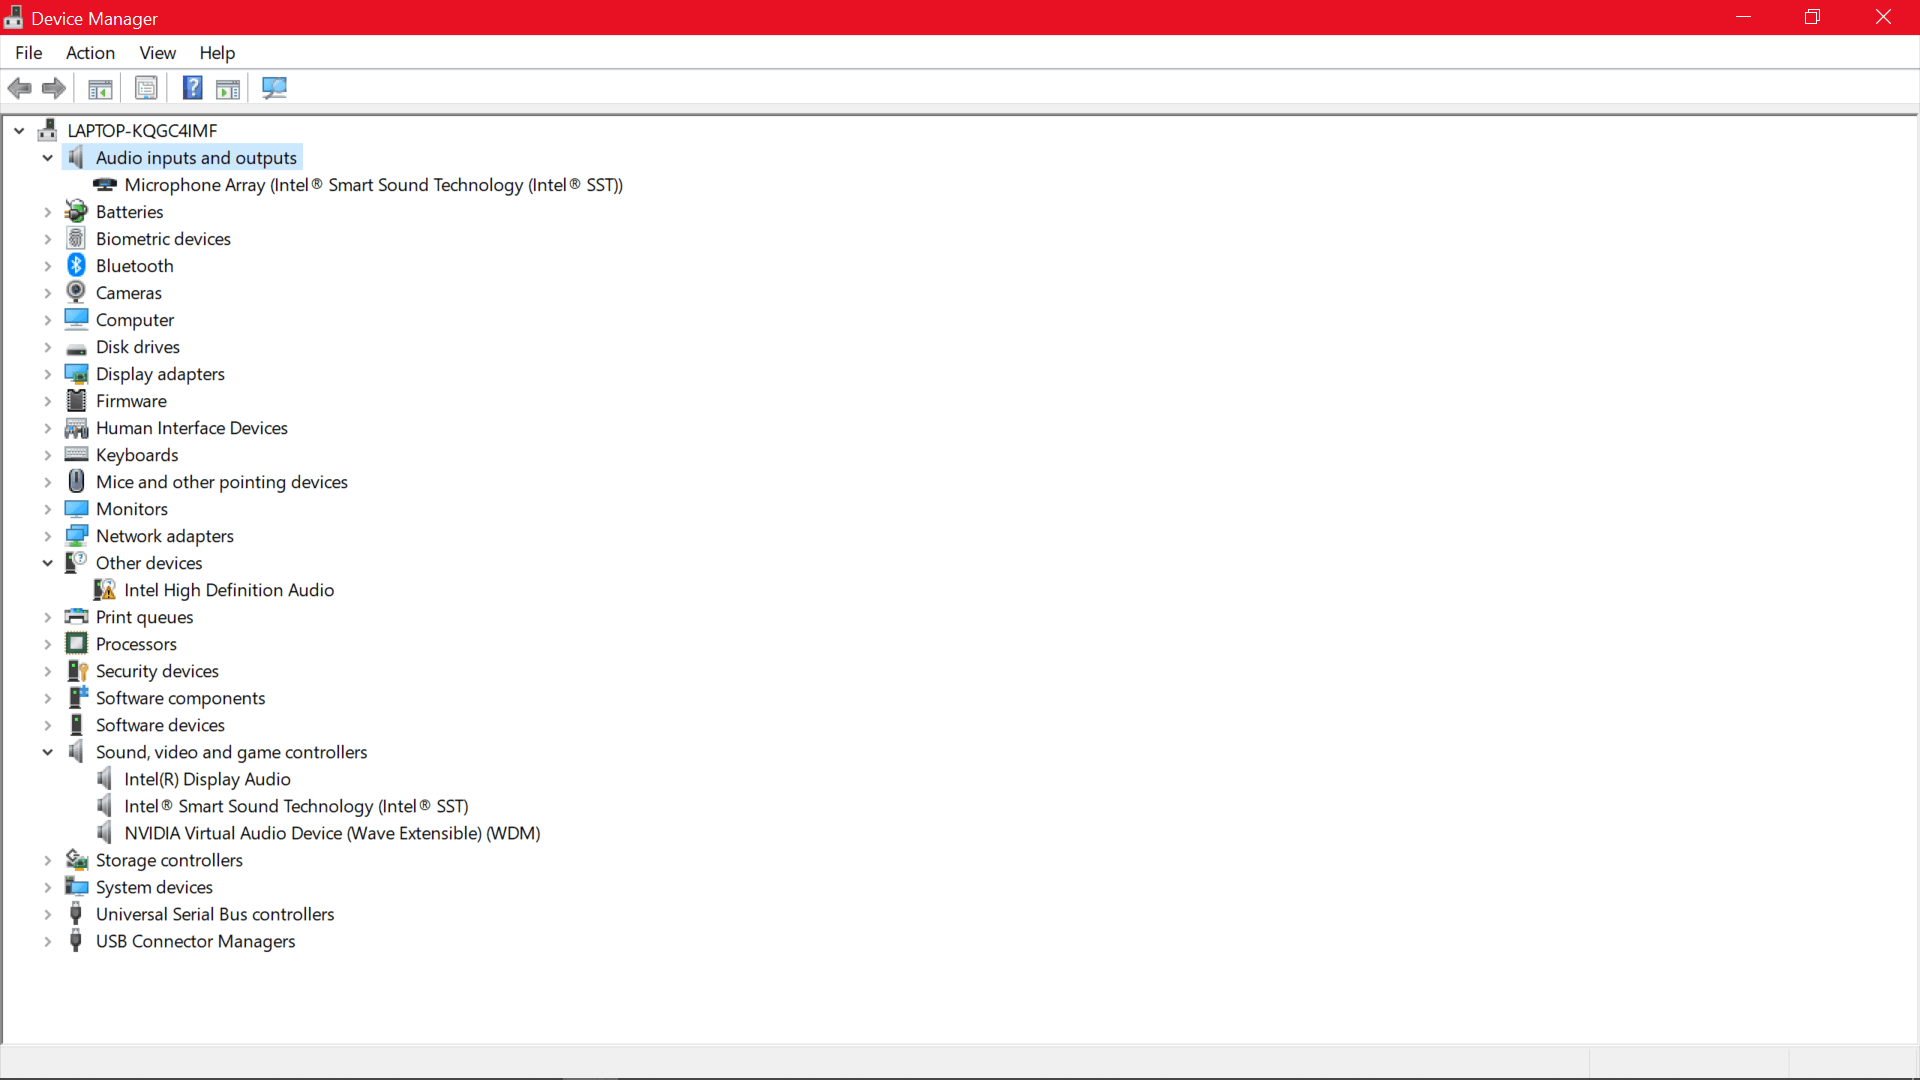Expand the Display adapters category
The height and width of the screenshot is (1080, 1920).
point(47,374)
